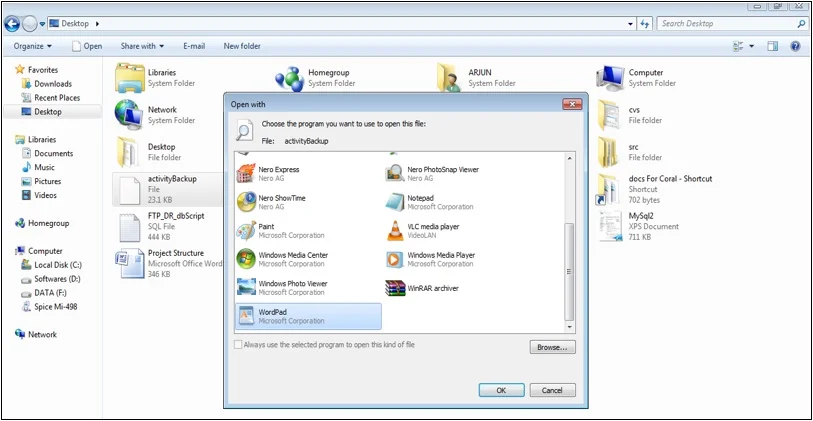The image size is (813, 421).
Task: Open the change view dropdown arrow
Action: [752, 46]
